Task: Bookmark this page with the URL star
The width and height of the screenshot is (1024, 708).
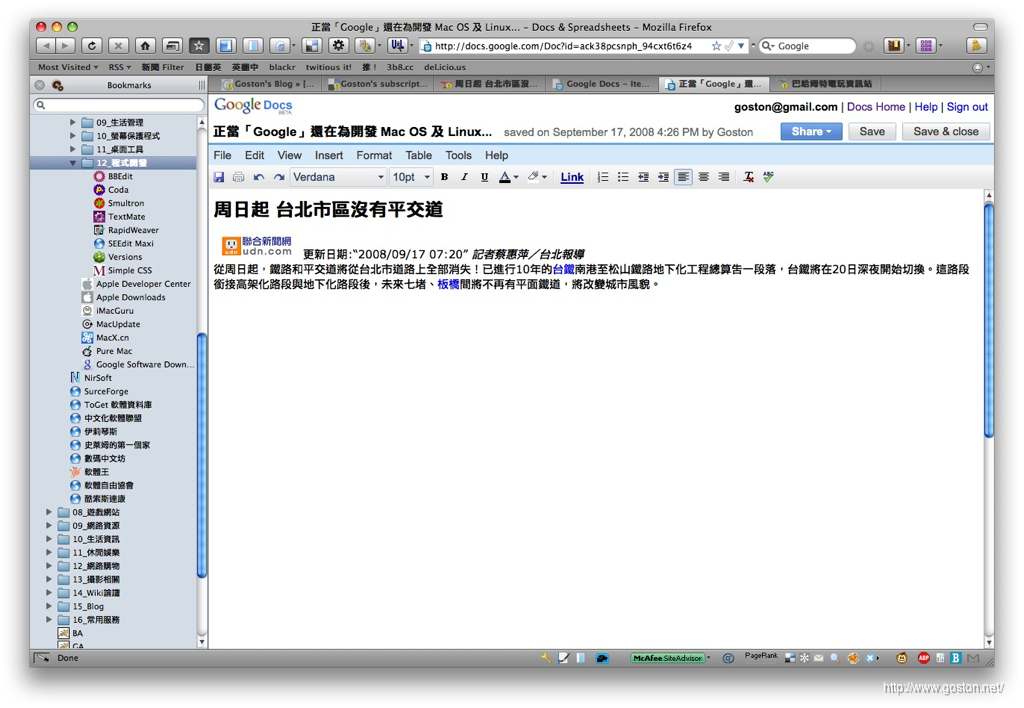Action: (x=716, y=46)
